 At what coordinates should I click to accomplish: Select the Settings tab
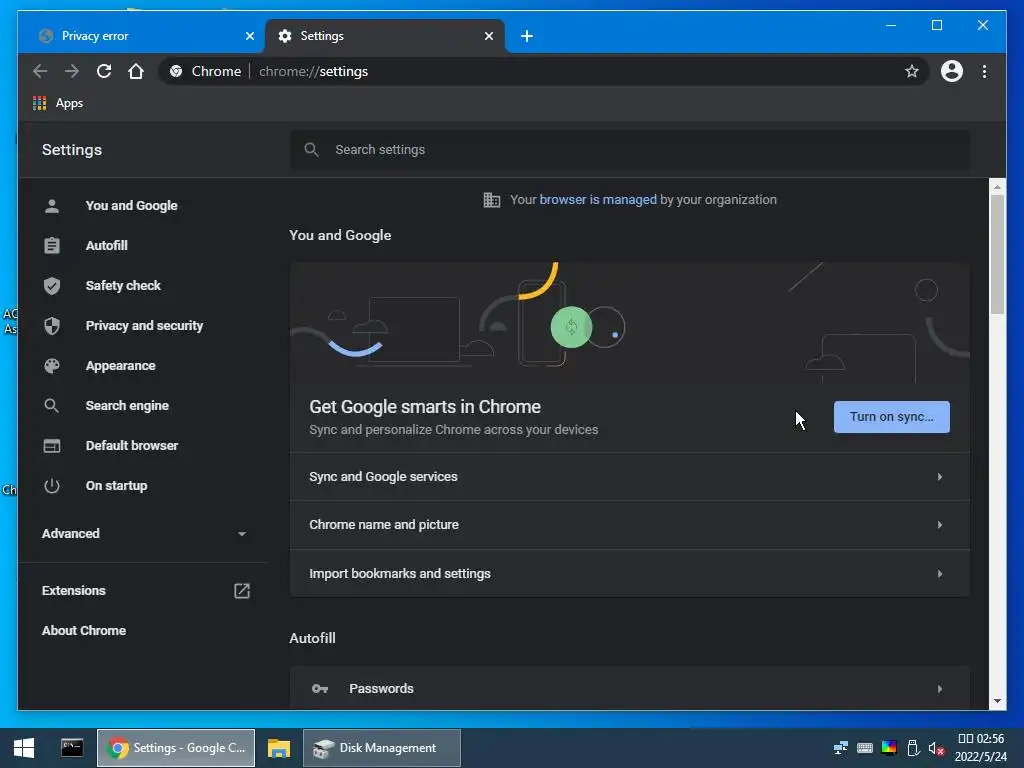pyautogui.click(x=385, y=36)
